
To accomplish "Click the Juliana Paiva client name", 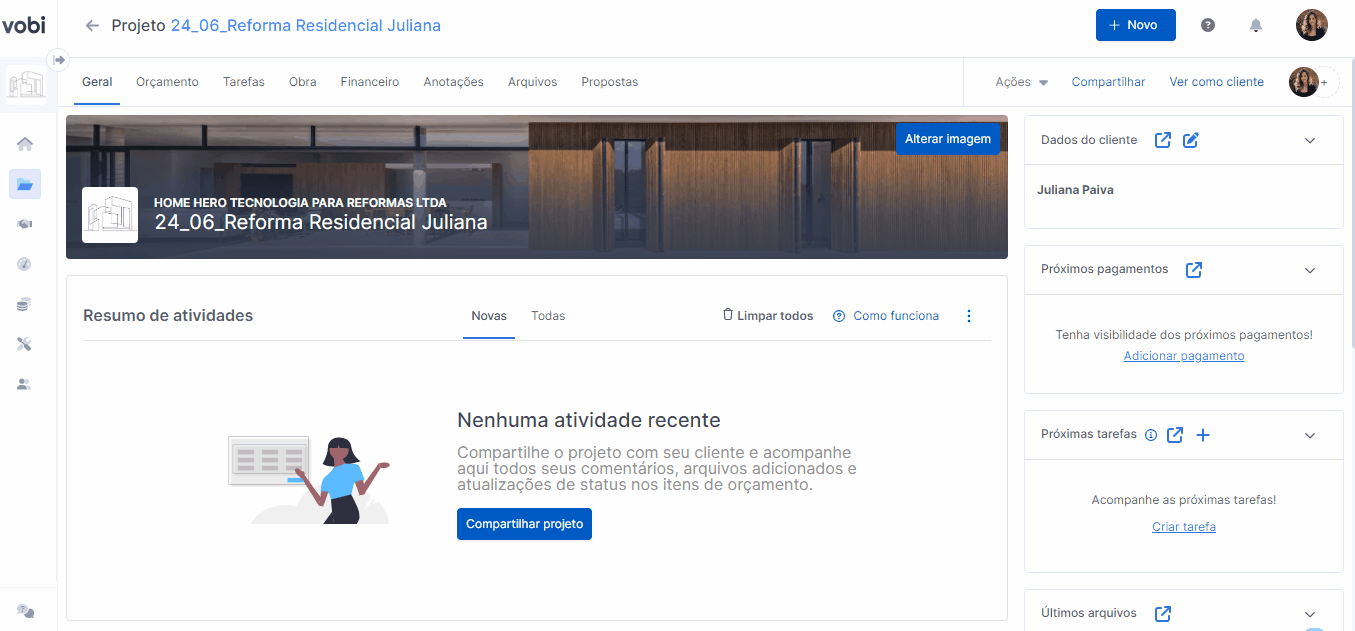I will pos(1075,190).
